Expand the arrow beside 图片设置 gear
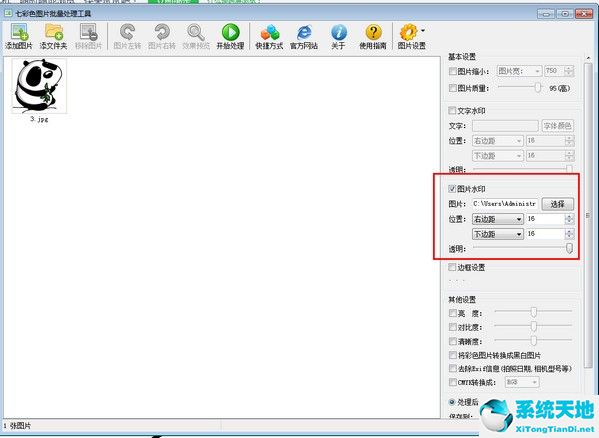 [x=423, y=30]
